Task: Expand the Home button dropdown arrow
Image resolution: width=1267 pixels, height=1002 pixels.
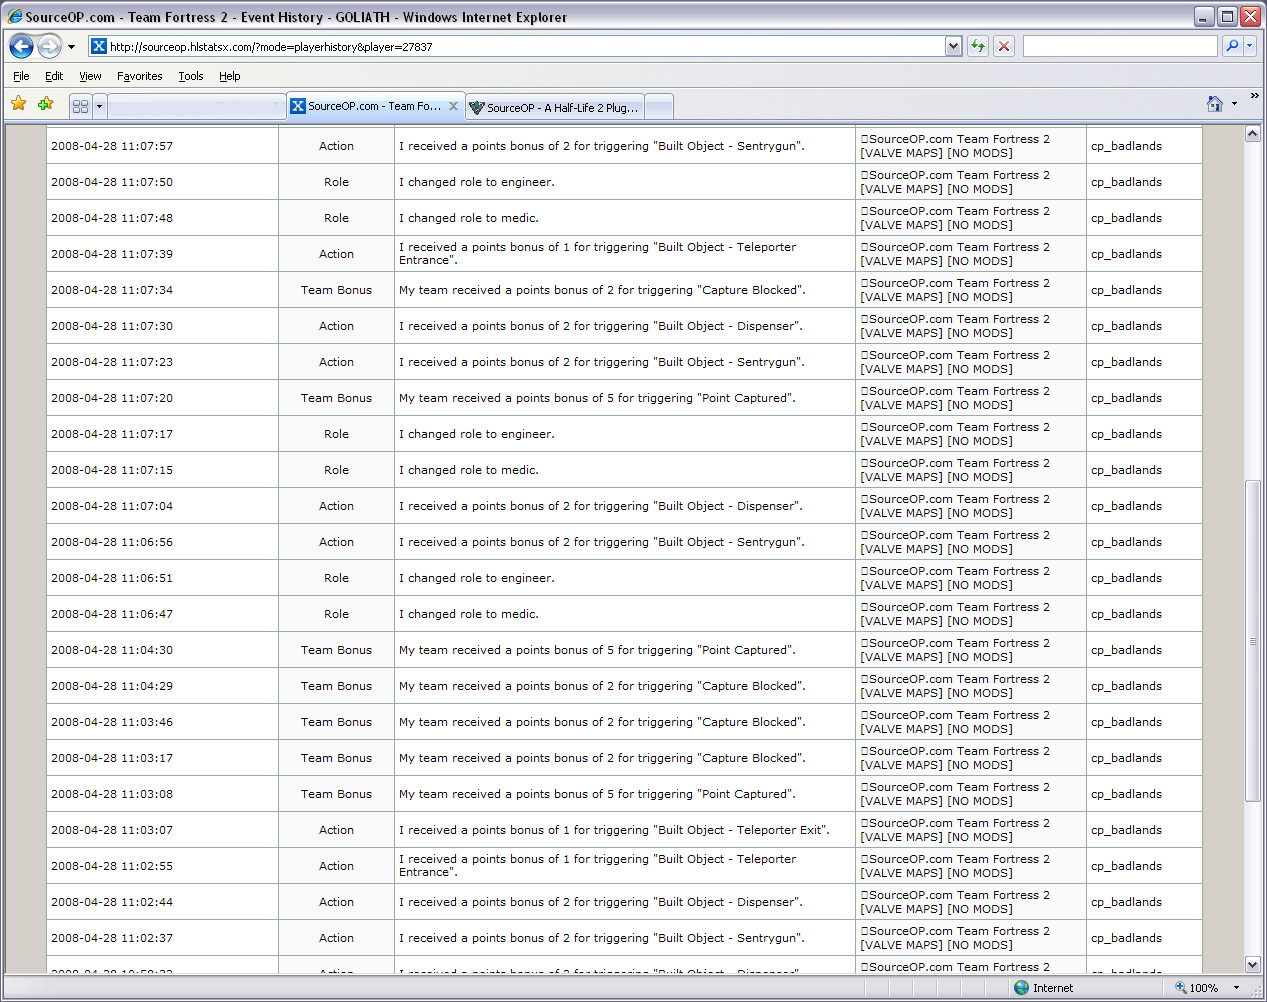Action: pyautogui.click(x=1234, y=104)
